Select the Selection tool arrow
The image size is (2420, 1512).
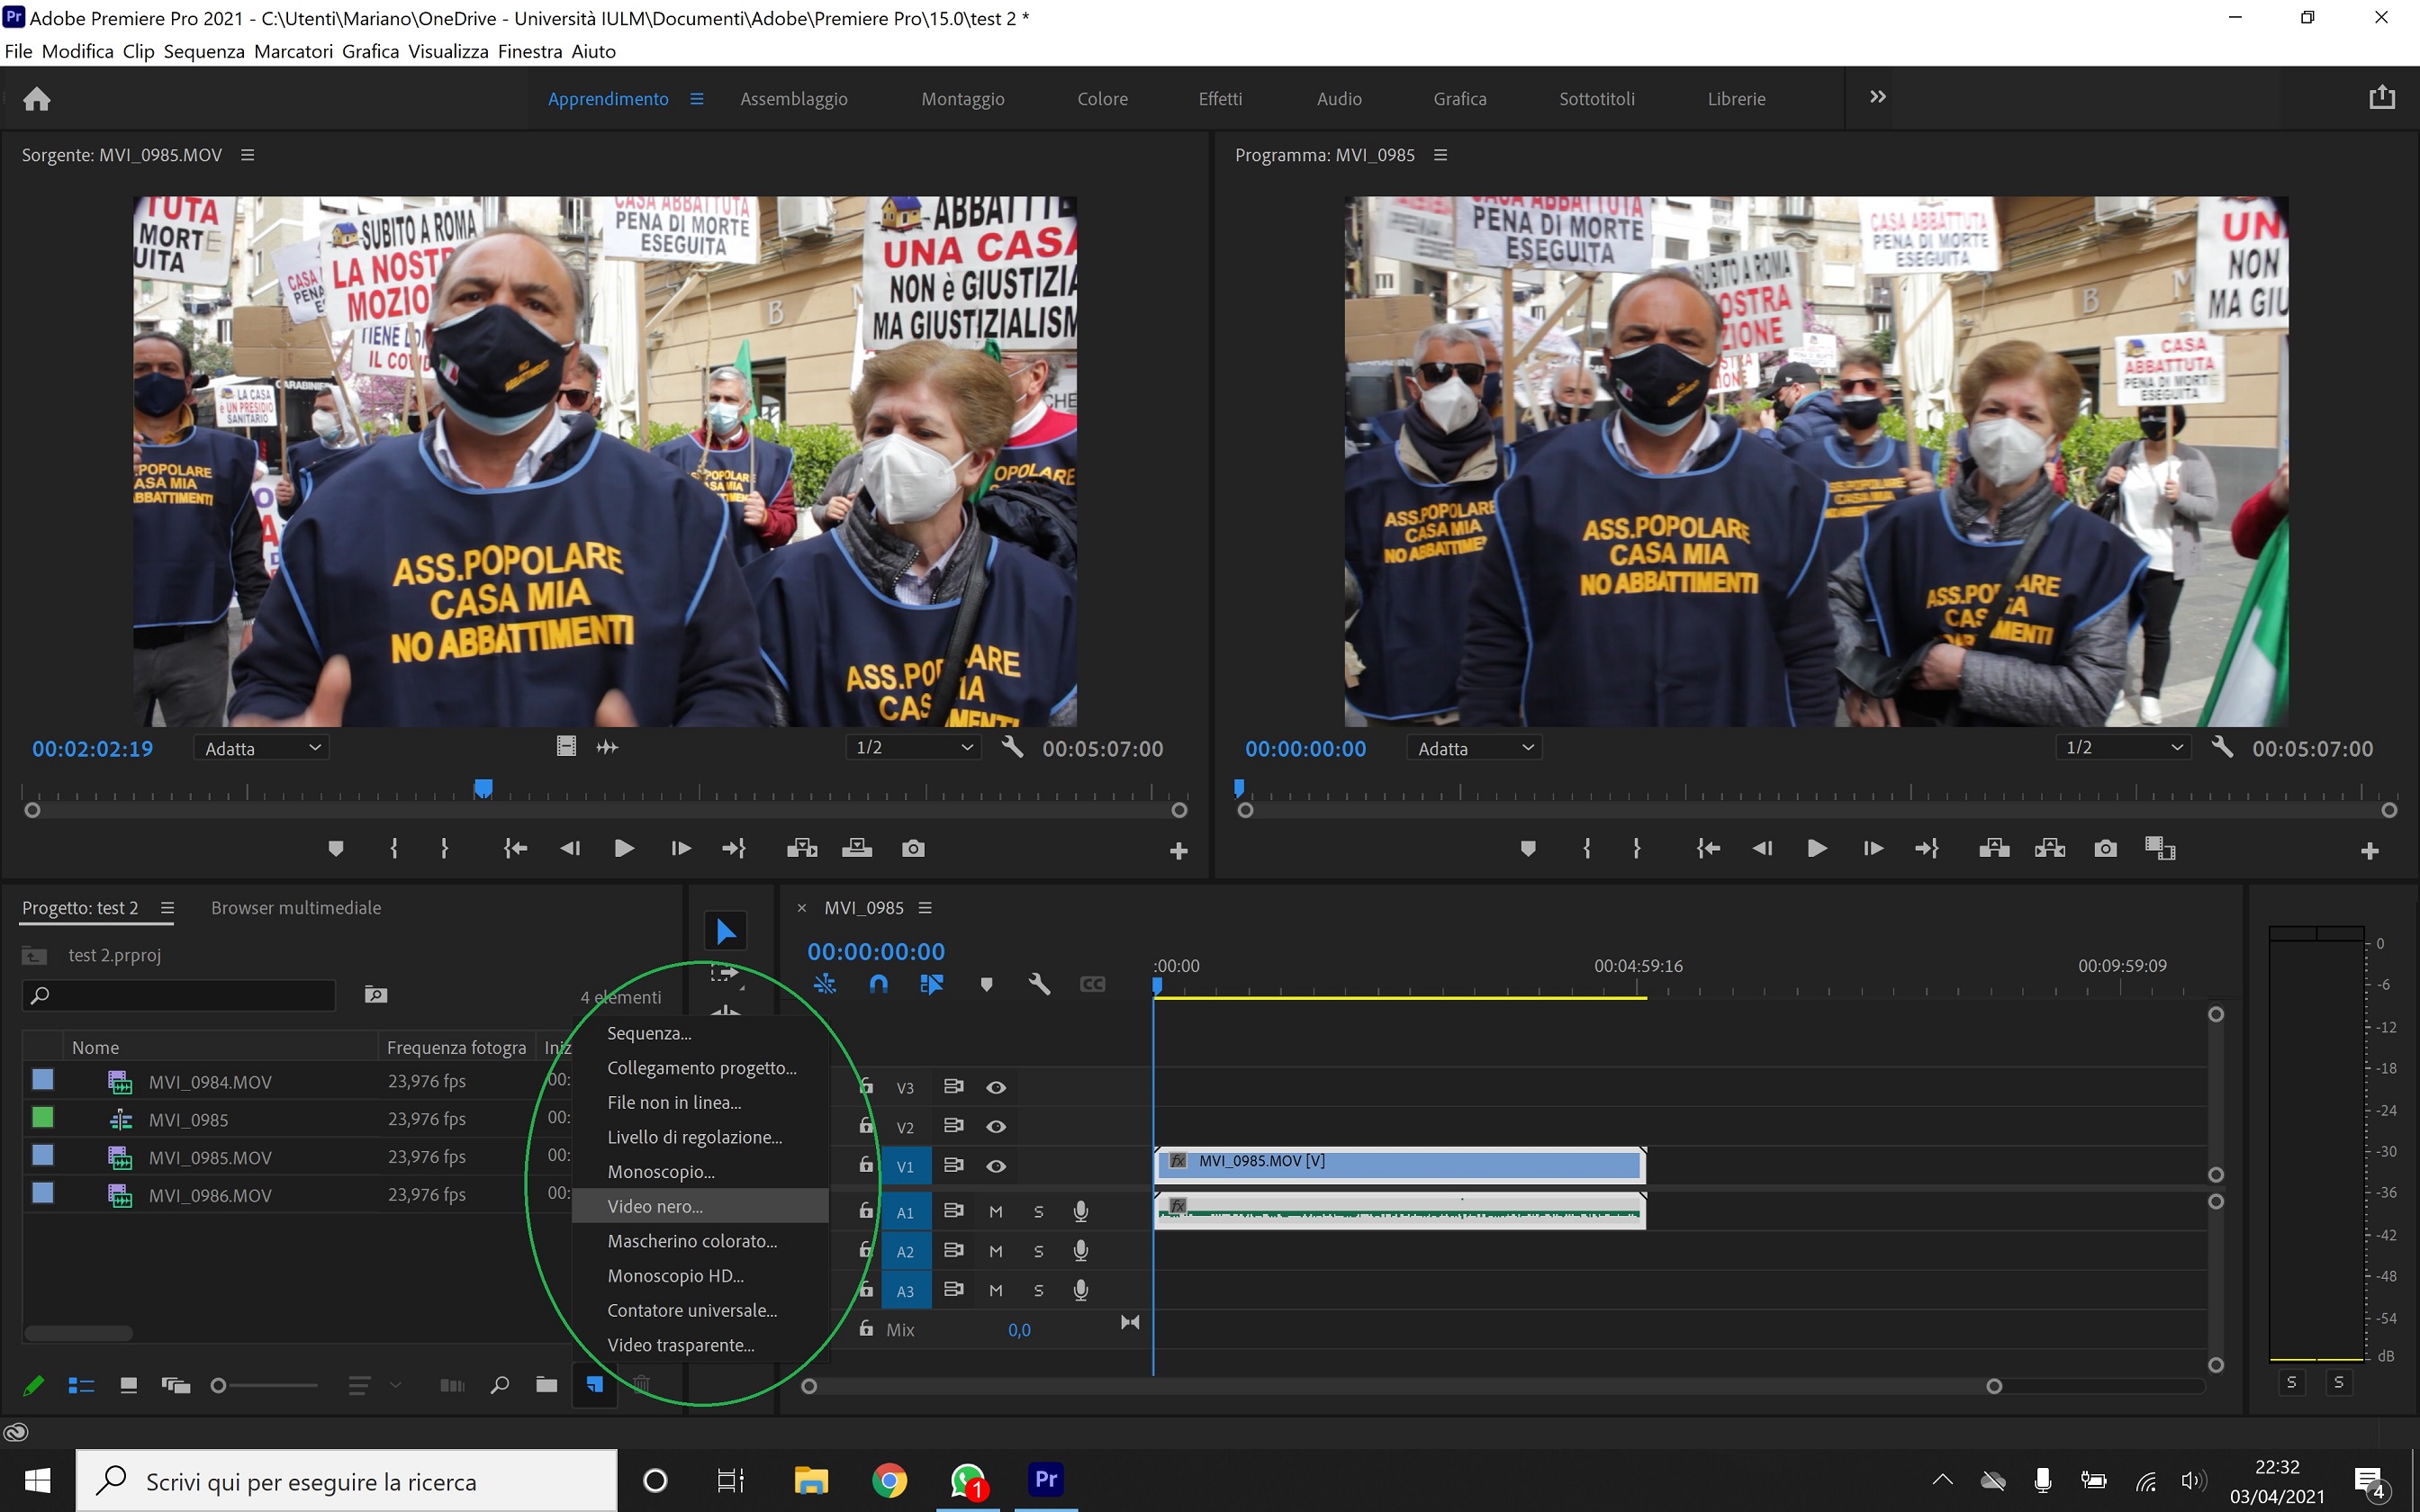coord(725,931)
